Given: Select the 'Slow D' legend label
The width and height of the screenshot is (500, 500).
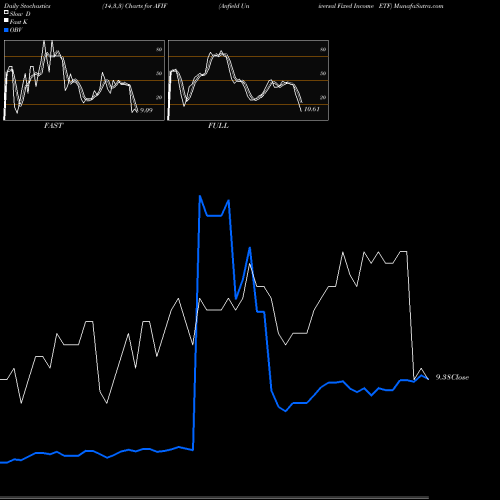Looking at the screenshot, I should [x=20, y=14].
